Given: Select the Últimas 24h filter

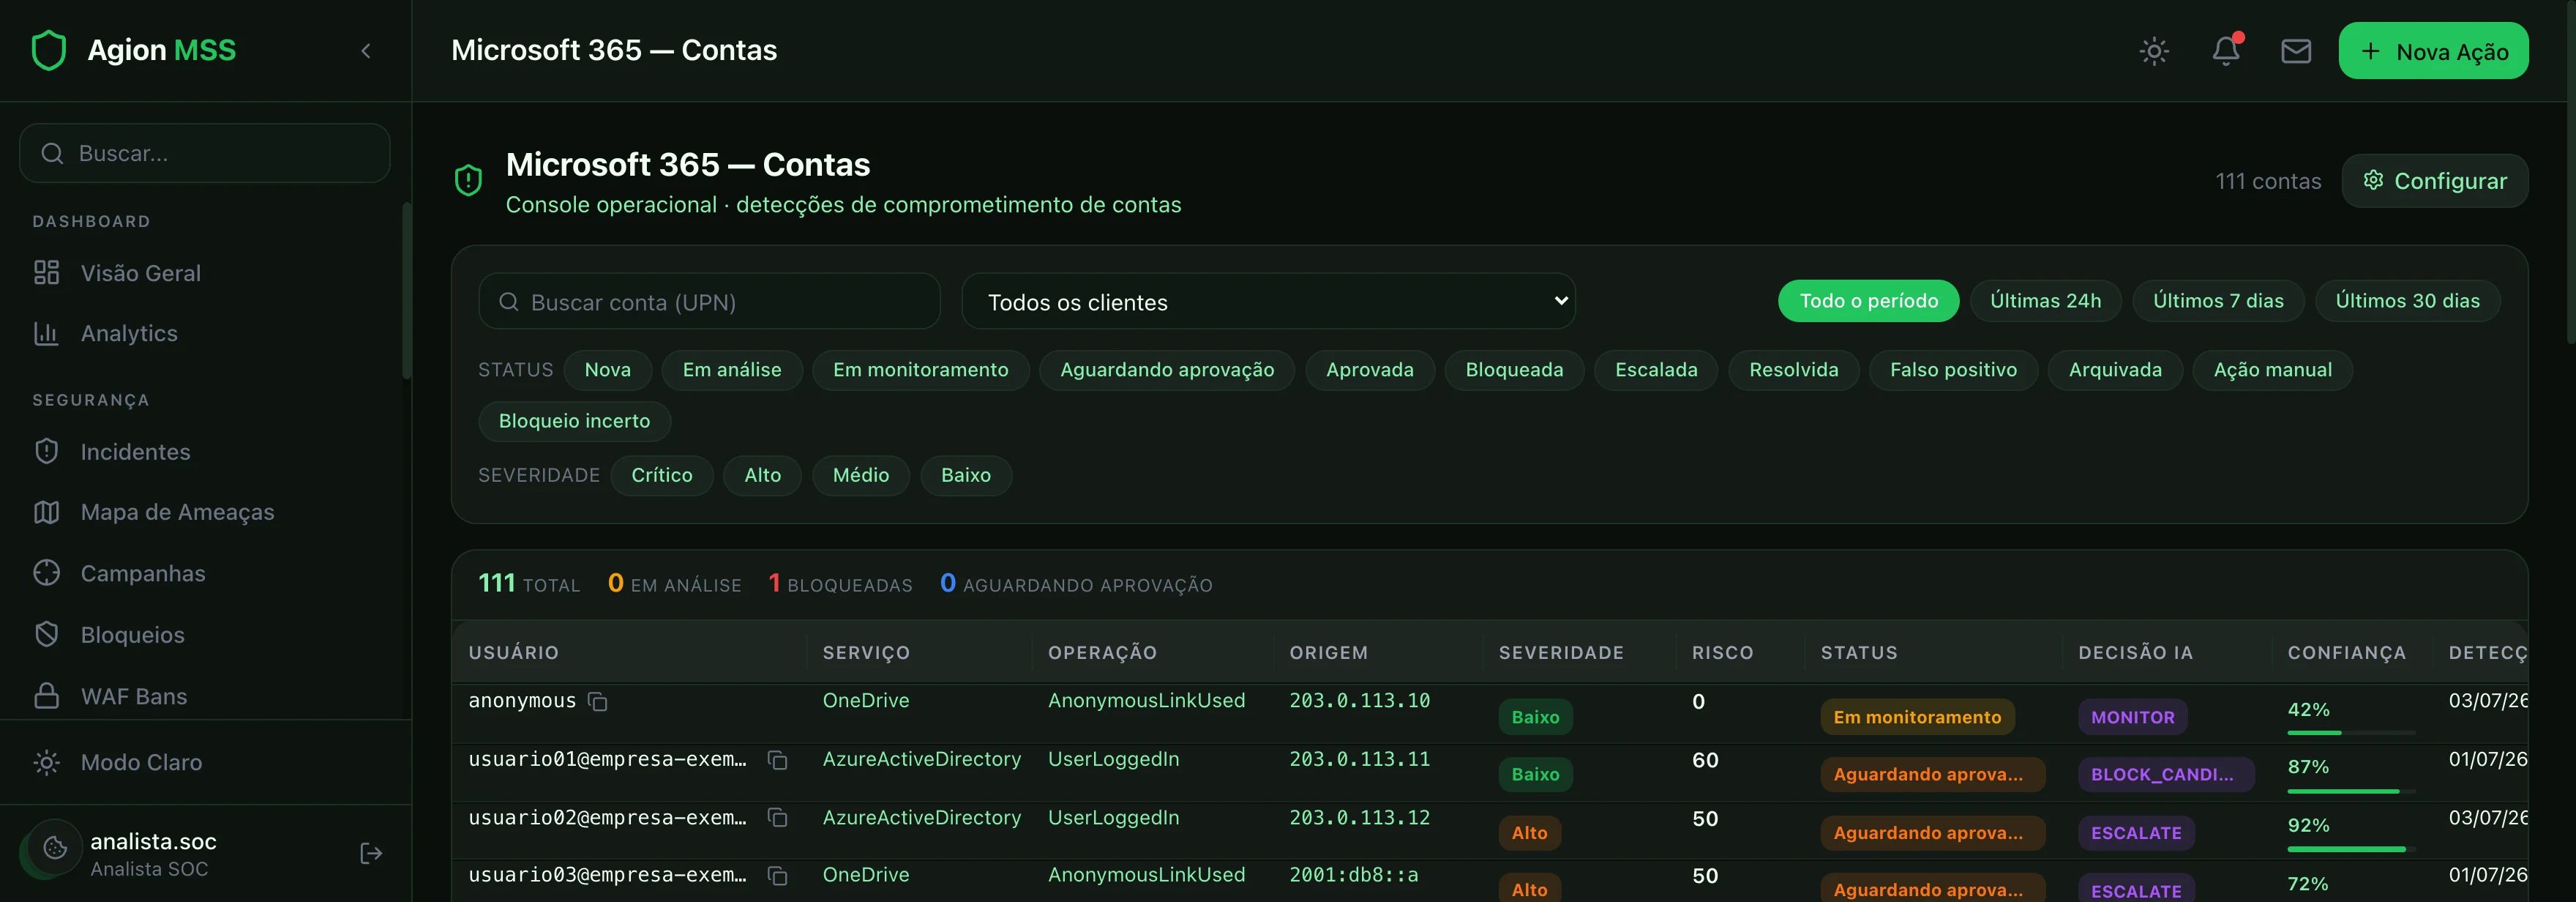Looking at the screenshot, I should click(x=2045, y=301).
